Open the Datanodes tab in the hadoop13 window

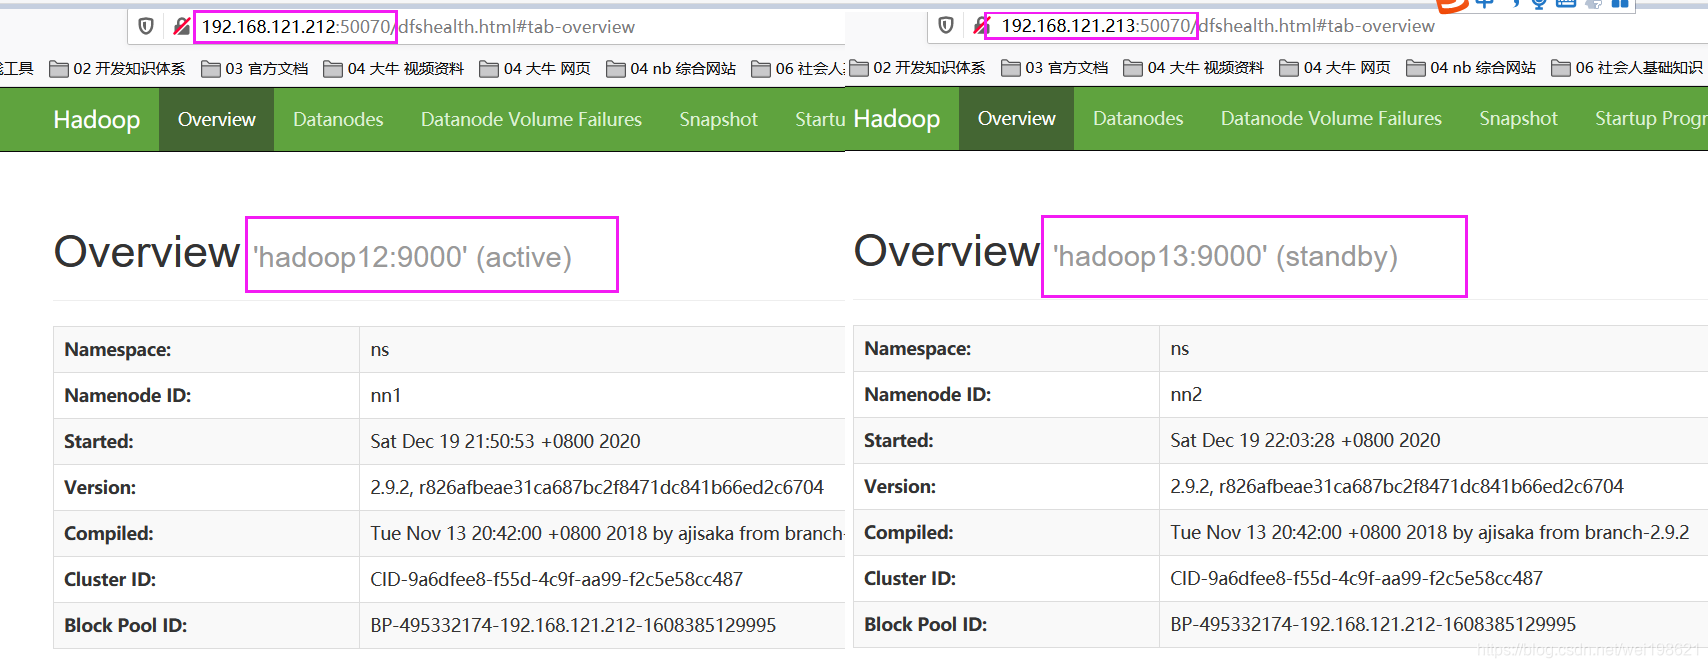pyautogui.click(x=1138, y=119)
